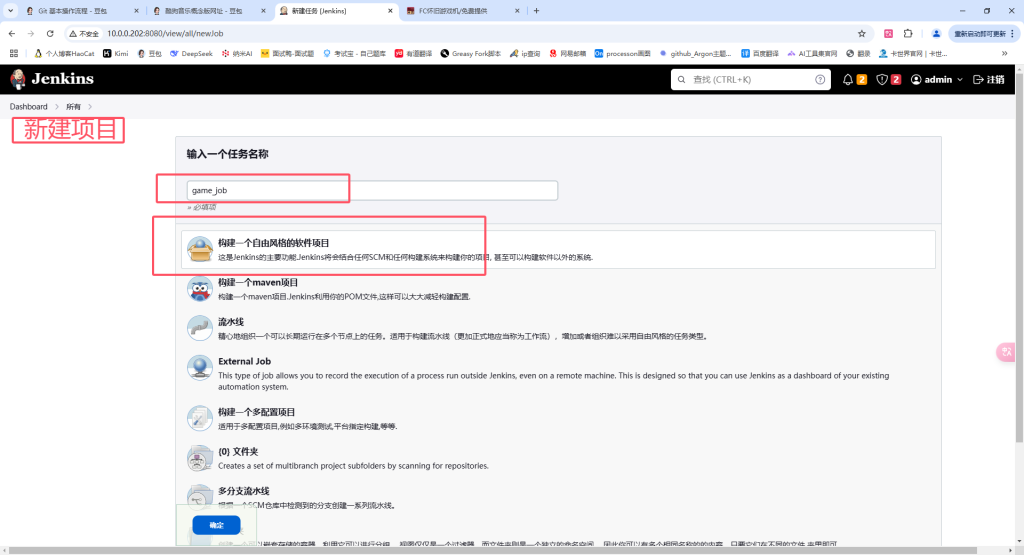
Task: Expand the 所有 breadcrumb chevron
Action: (x=90, y=106)
